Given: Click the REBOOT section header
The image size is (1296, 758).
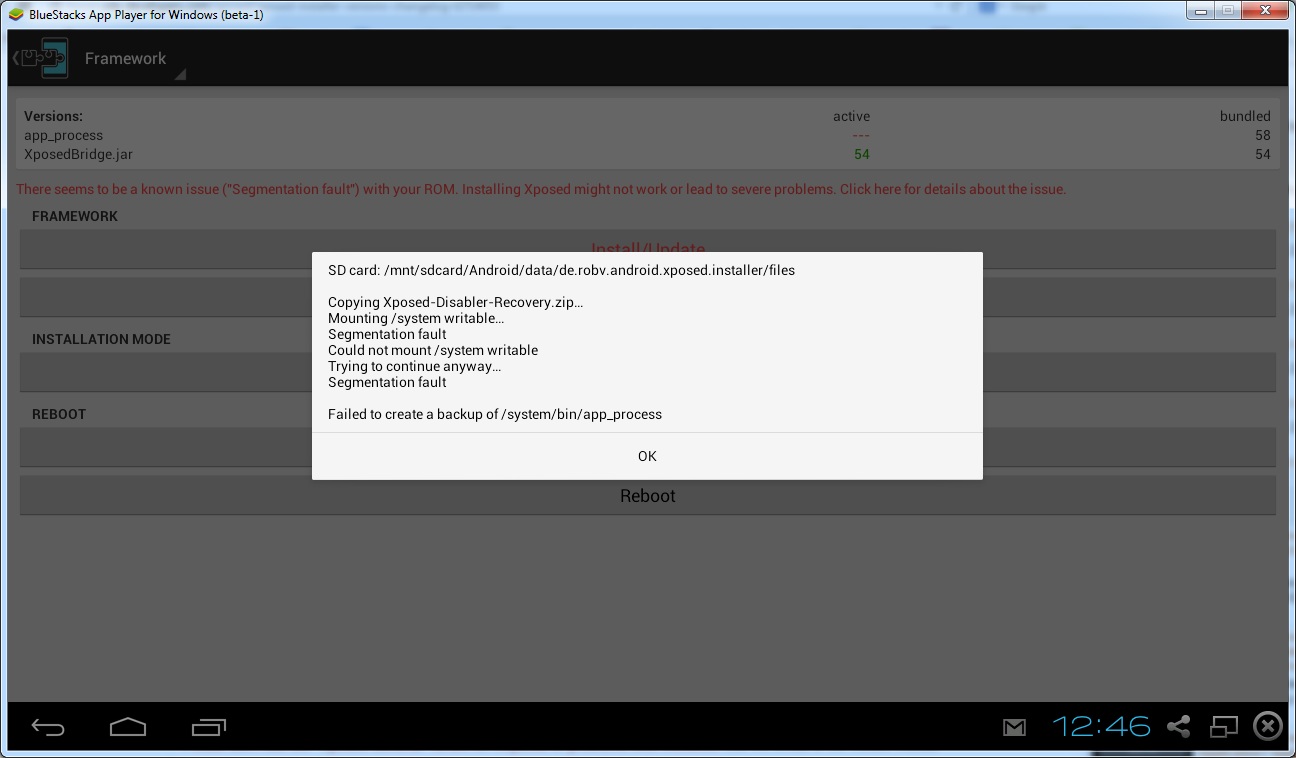Looking at the screenshot, I should point(59,414).
